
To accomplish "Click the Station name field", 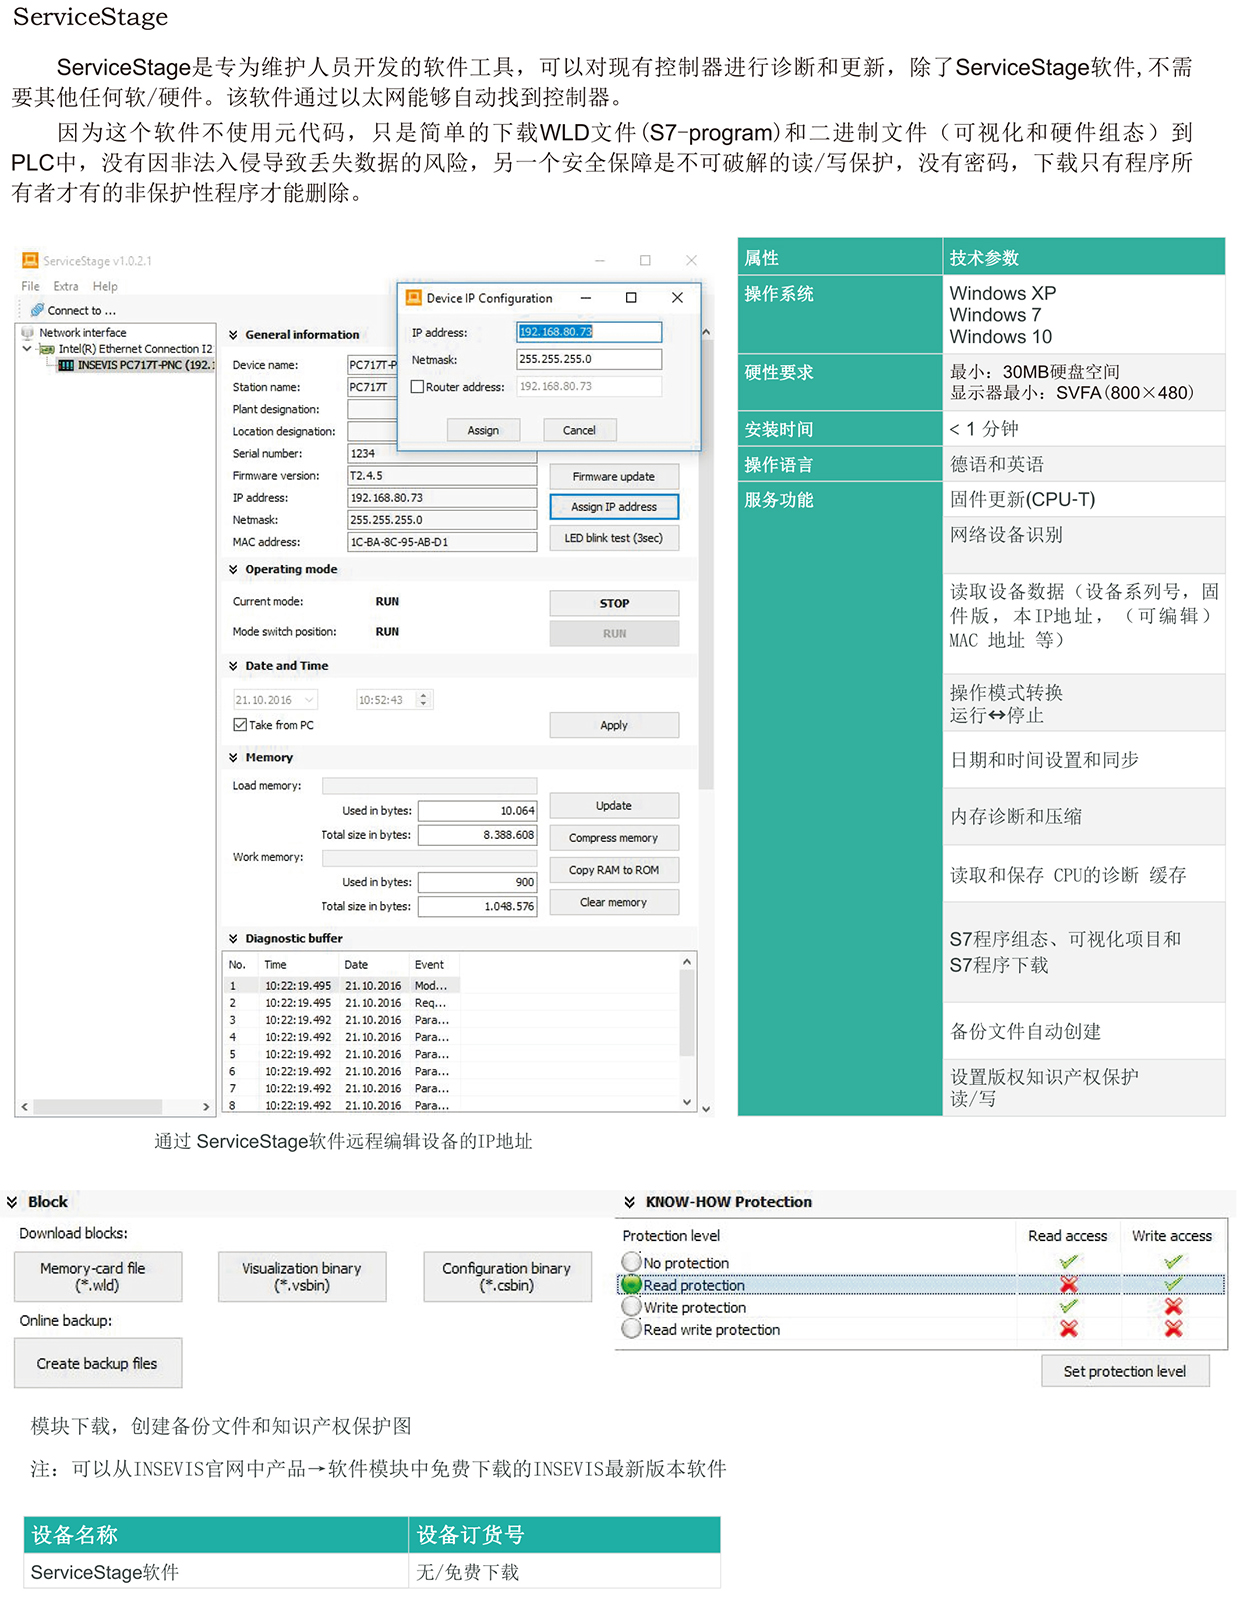I will 372,388.
